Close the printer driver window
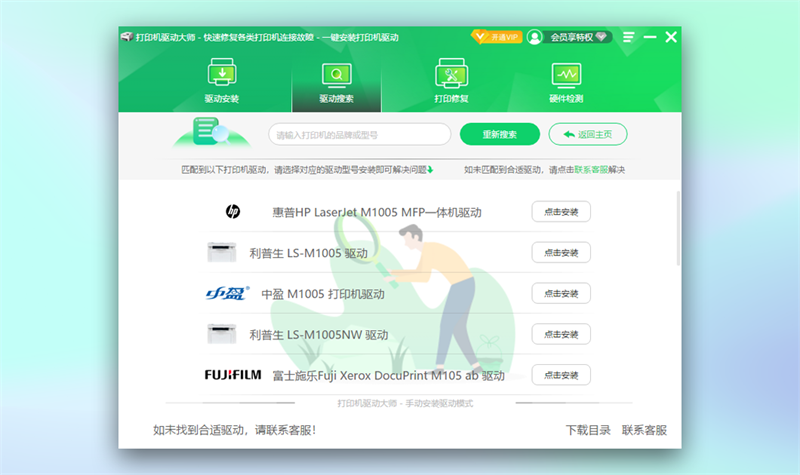Screen dimensions: 800x475 tap(671, 37)
